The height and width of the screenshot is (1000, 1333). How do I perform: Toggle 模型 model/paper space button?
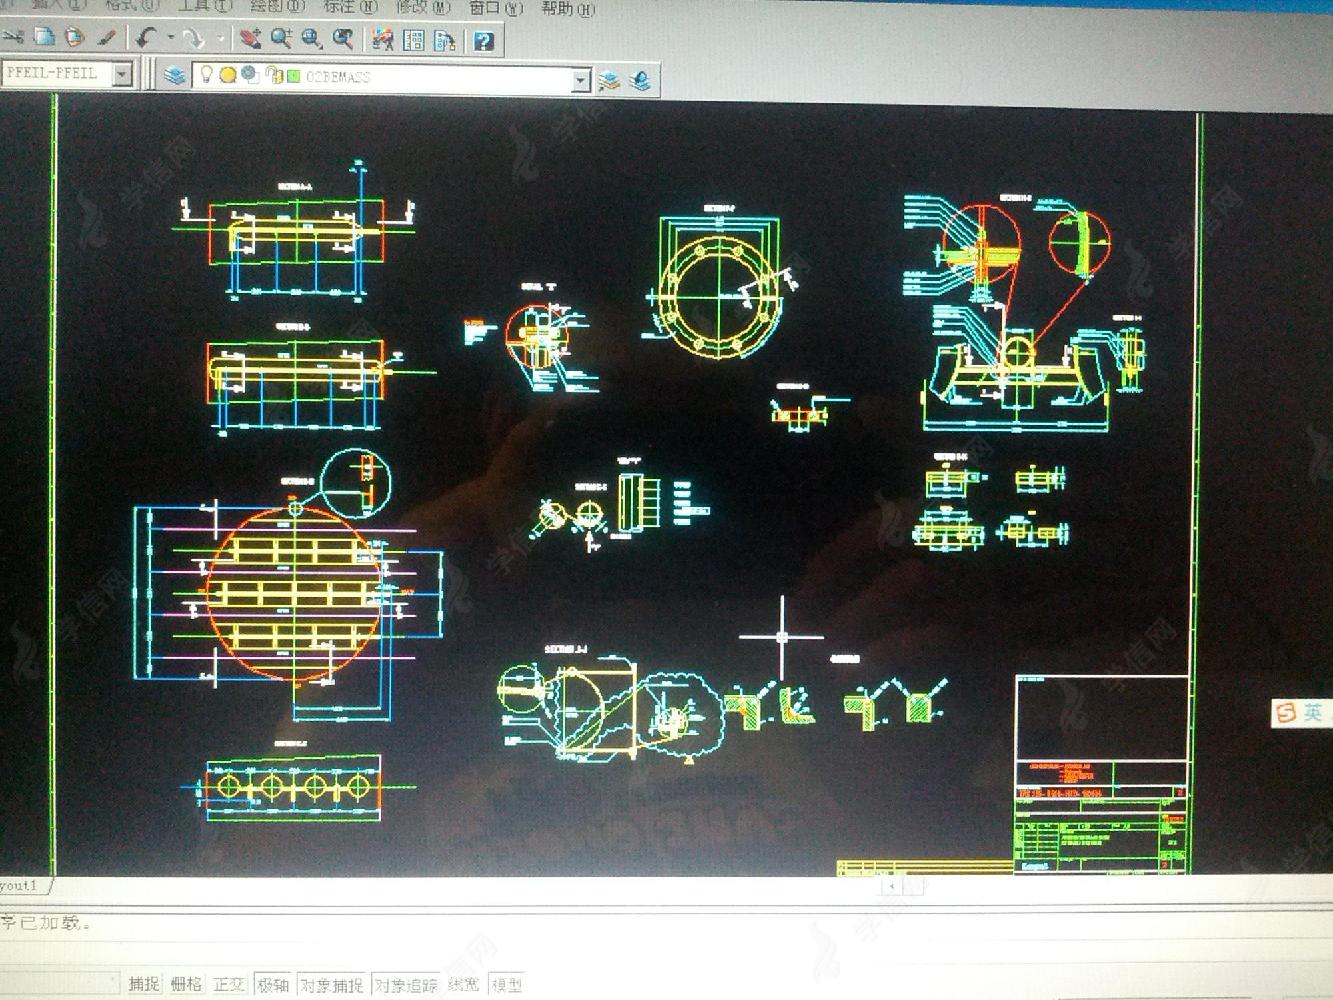click(x=507, y=985)
